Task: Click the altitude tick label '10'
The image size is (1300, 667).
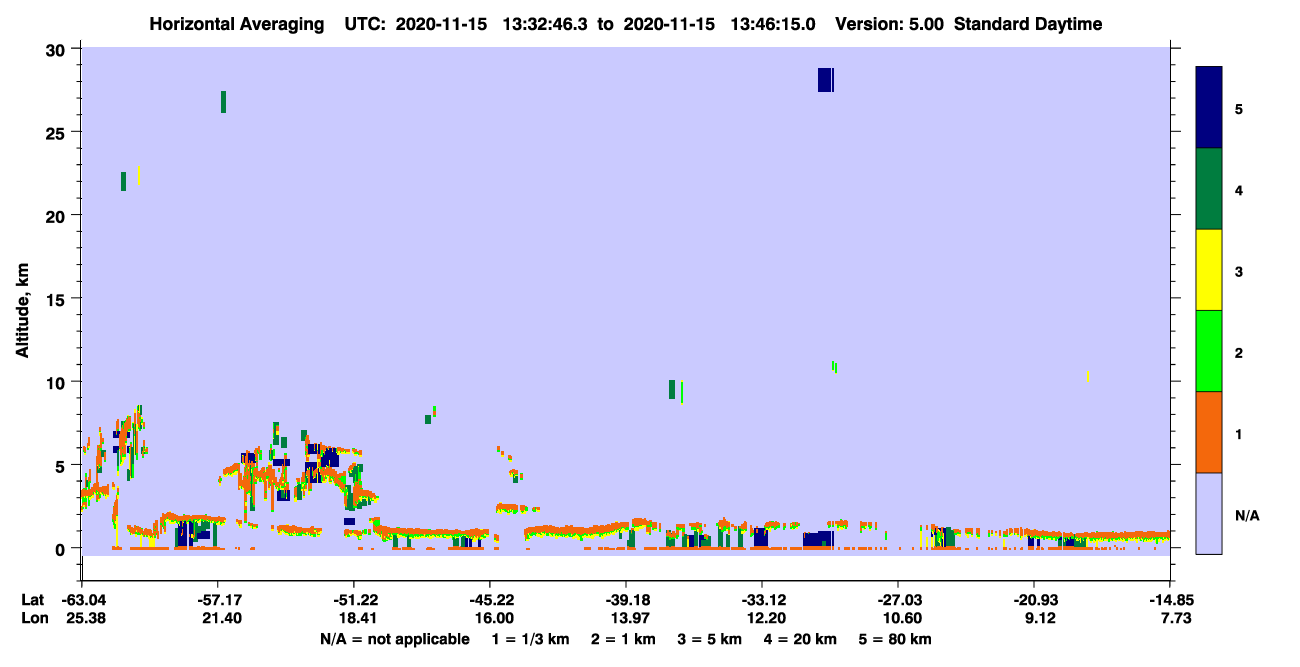Action: point(58,382)
